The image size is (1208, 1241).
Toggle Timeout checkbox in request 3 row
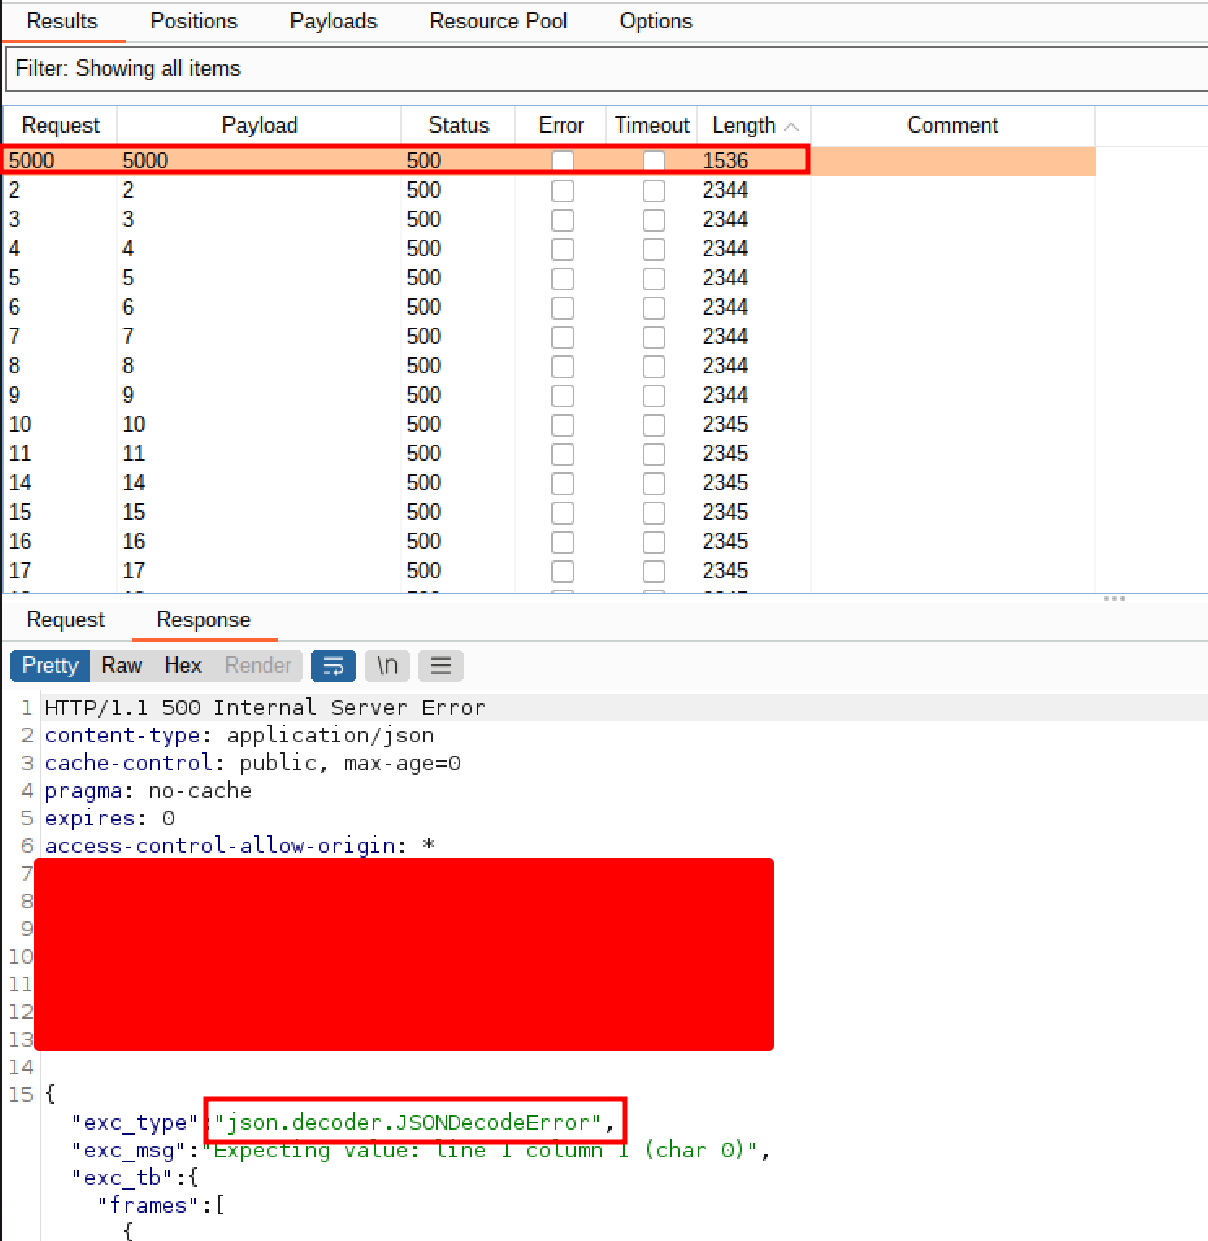coord(654,220)
